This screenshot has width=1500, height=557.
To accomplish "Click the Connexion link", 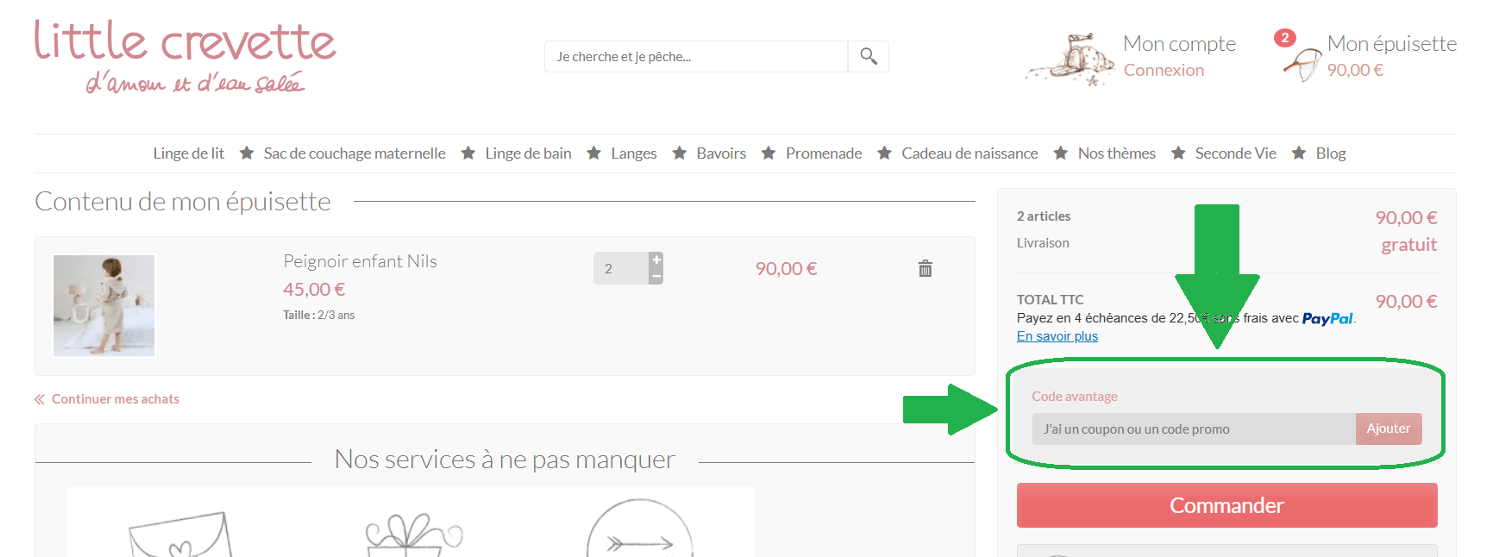I will click(x=1164, y=70).
